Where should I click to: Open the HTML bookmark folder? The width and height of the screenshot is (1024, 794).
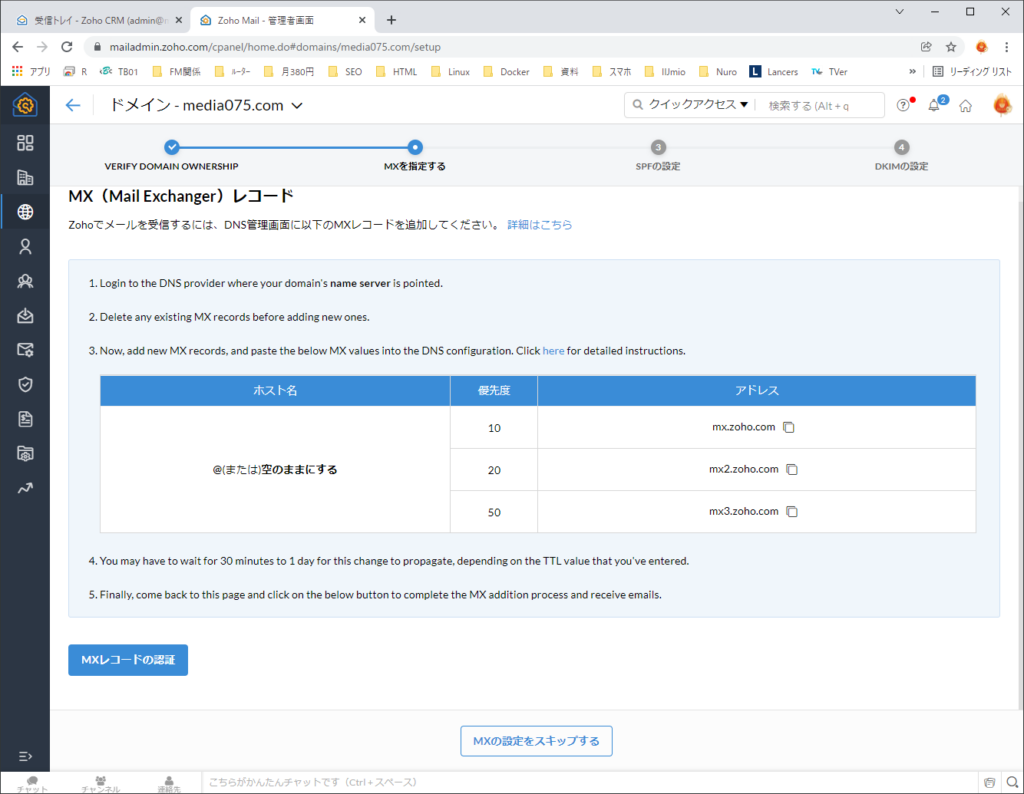396,72
